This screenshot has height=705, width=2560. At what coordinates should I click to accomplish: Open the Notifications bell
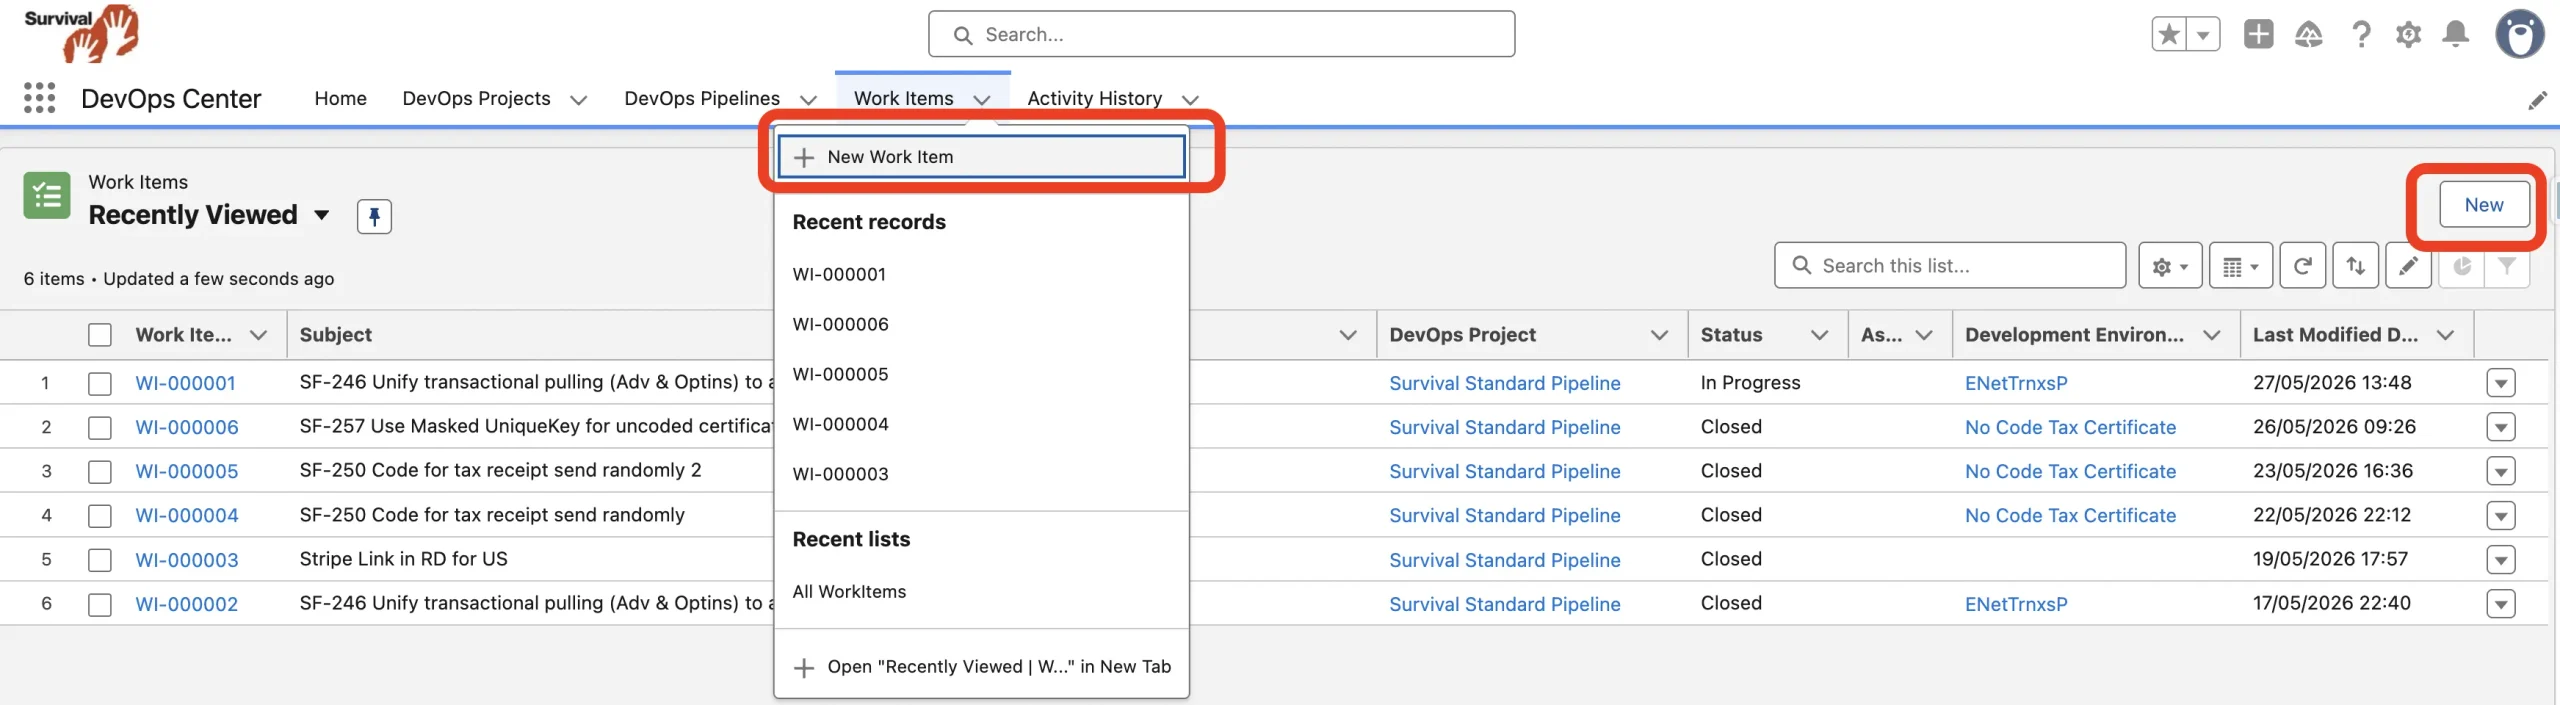2456,35
